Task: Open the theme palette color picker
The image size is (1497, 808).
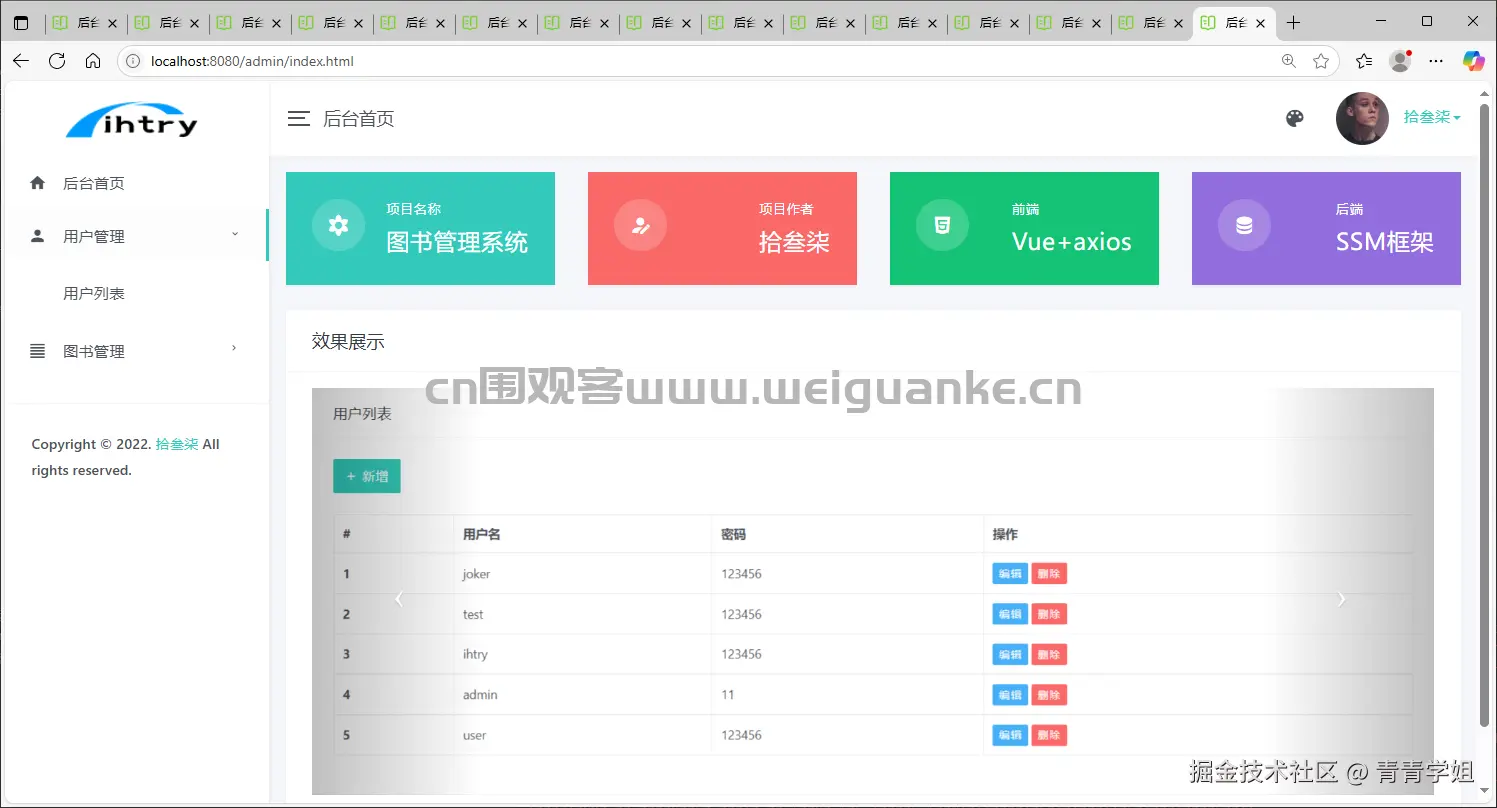Action: [x=1294, y=117]
